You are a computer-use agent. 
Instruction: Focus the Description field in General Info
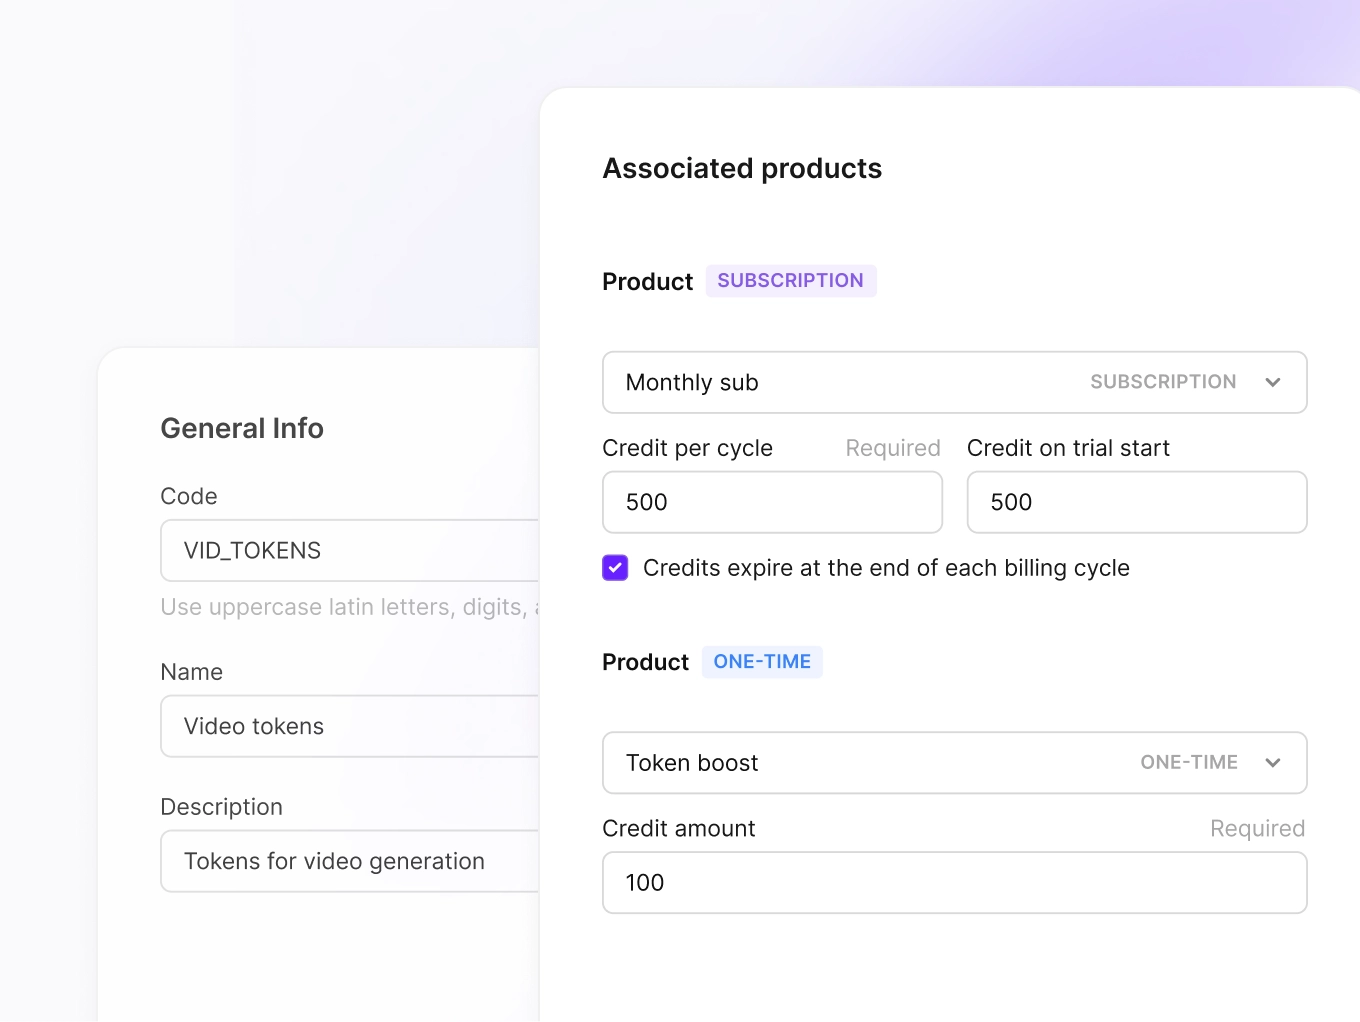pyautogui.click(x=350, y=861)
